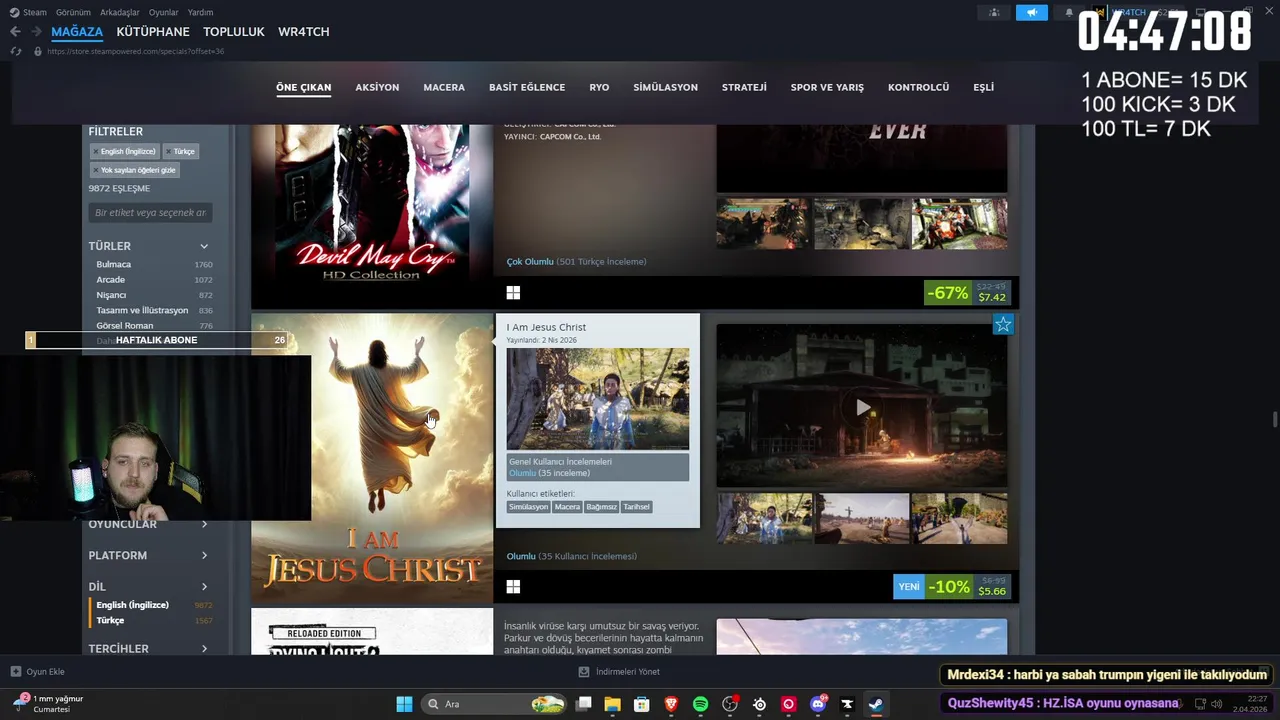The height and width of the screenshot is (720, 1280).
Task: Open the Arkadaşlar menu
Action: [121, 12]
